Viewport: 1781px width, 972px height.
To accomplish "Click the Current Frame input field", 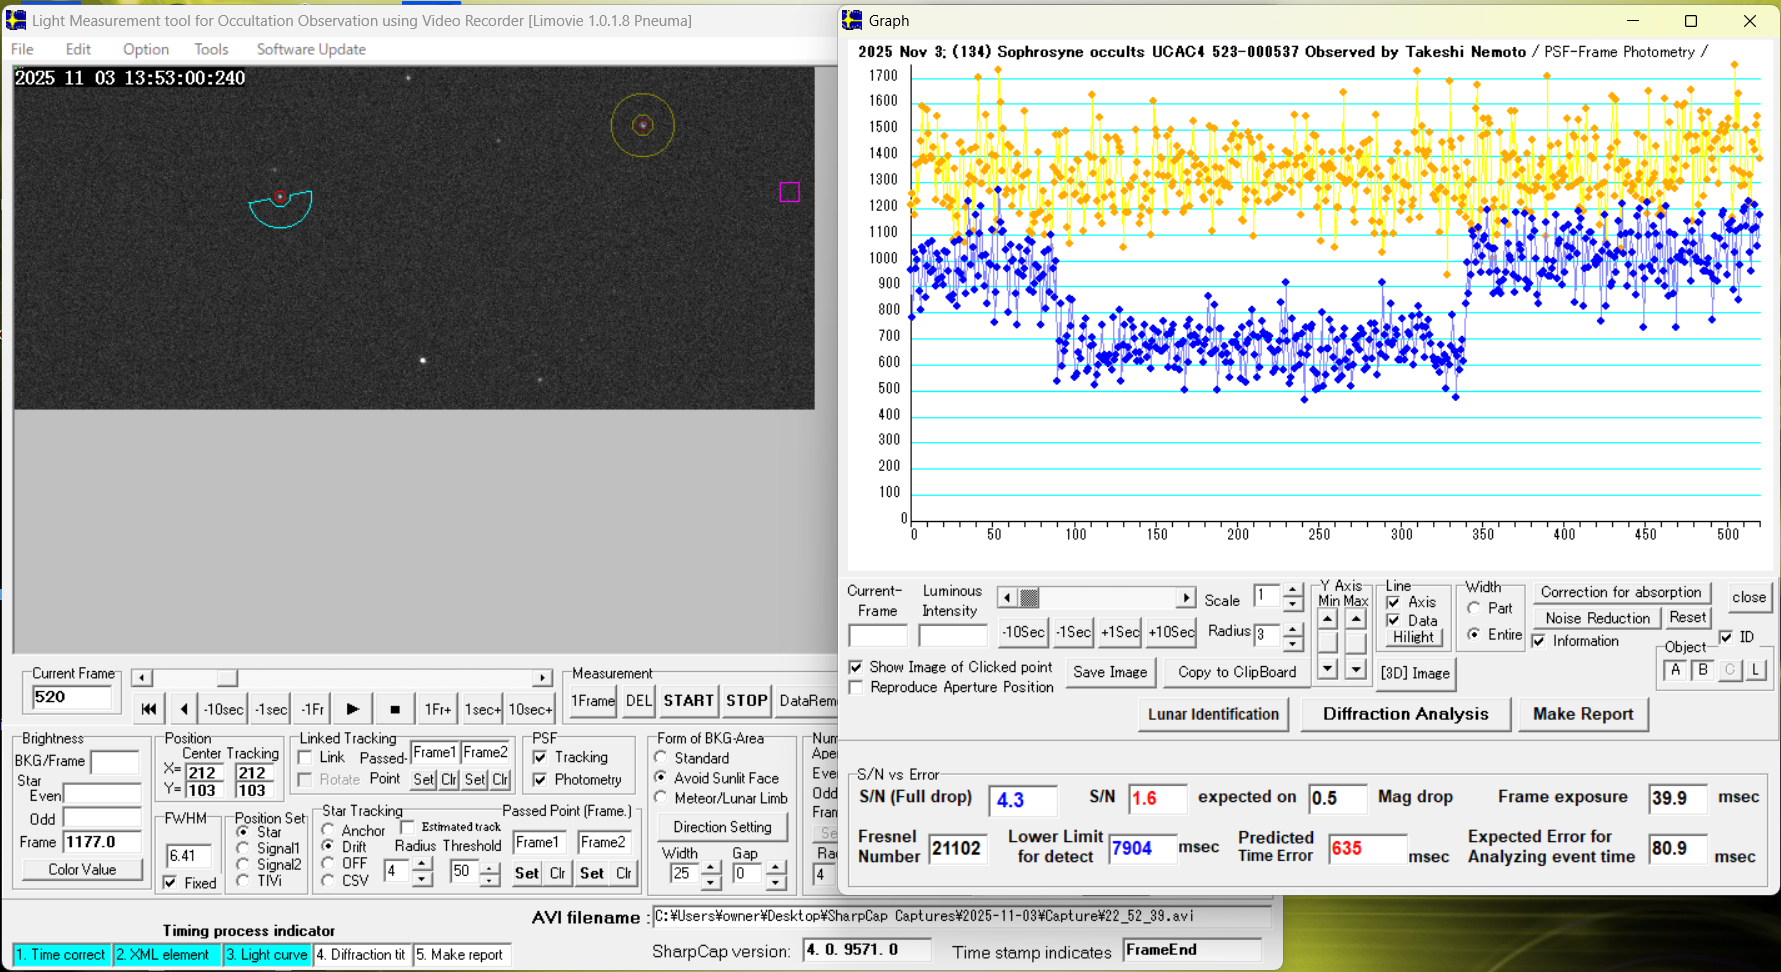I will 72,698.
